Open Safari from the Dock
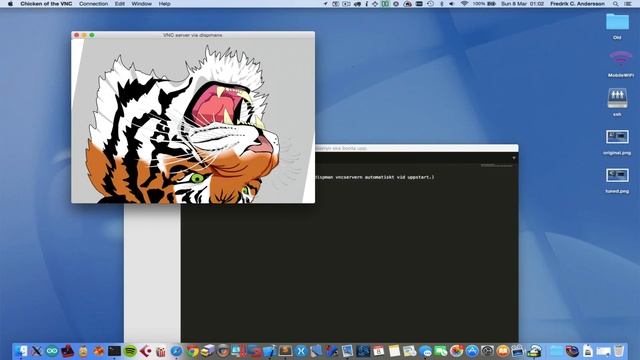This screenshot has height=360, width=640. [x=176, y=351]
